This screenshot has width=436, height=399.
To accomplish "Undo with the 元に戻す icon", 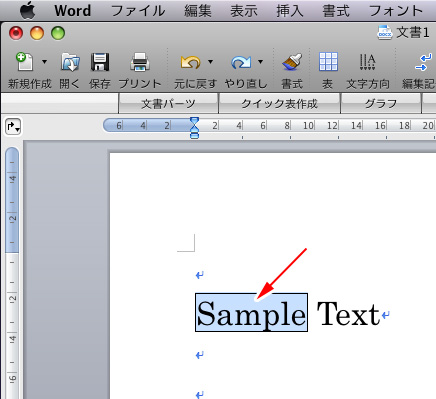I will coord(190,62).
